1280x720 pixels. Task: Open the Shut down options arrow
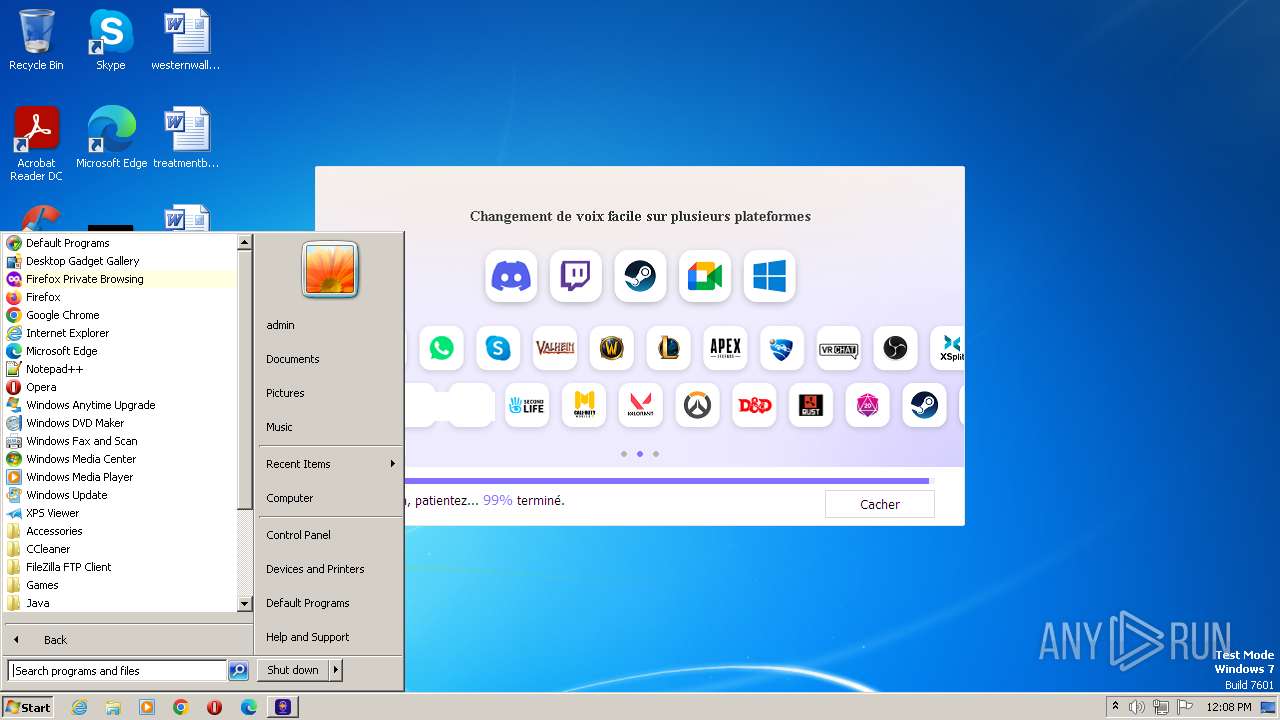point(336,670)
